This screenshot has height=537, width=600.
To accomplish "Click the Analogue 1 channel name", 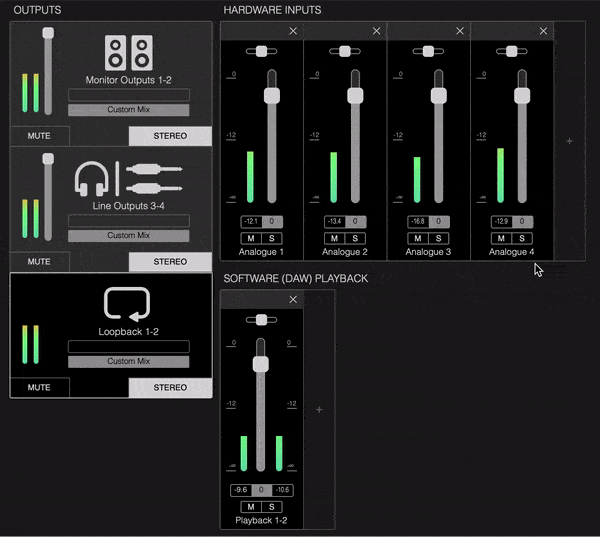I will click(x=261, y=252).
